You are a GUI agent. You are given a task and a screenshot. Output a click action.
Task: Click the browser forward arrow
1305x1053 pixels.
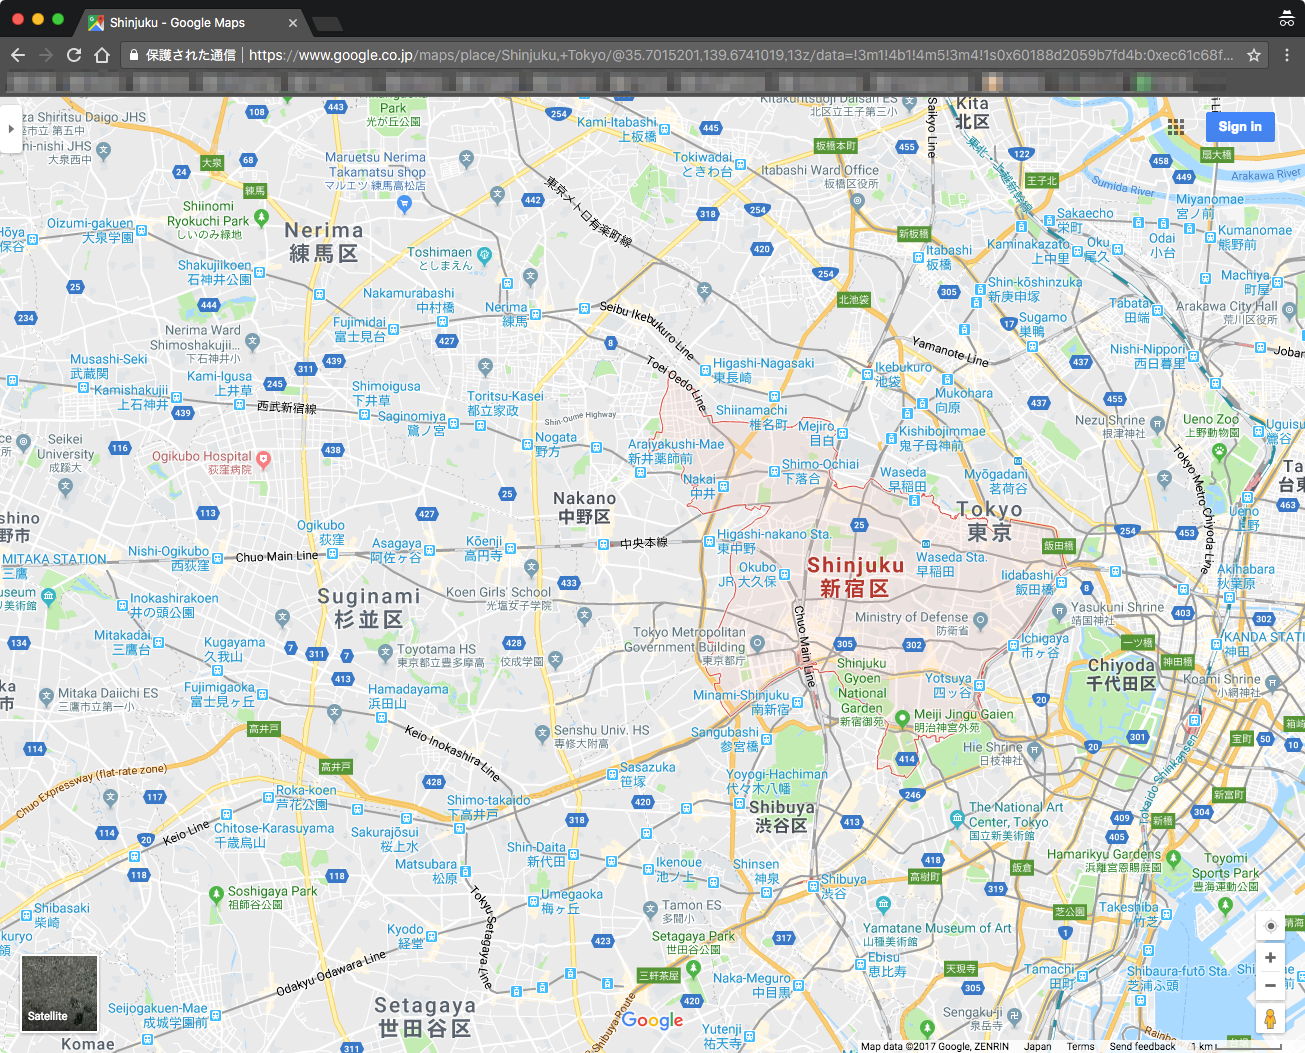tap(46, 55)
